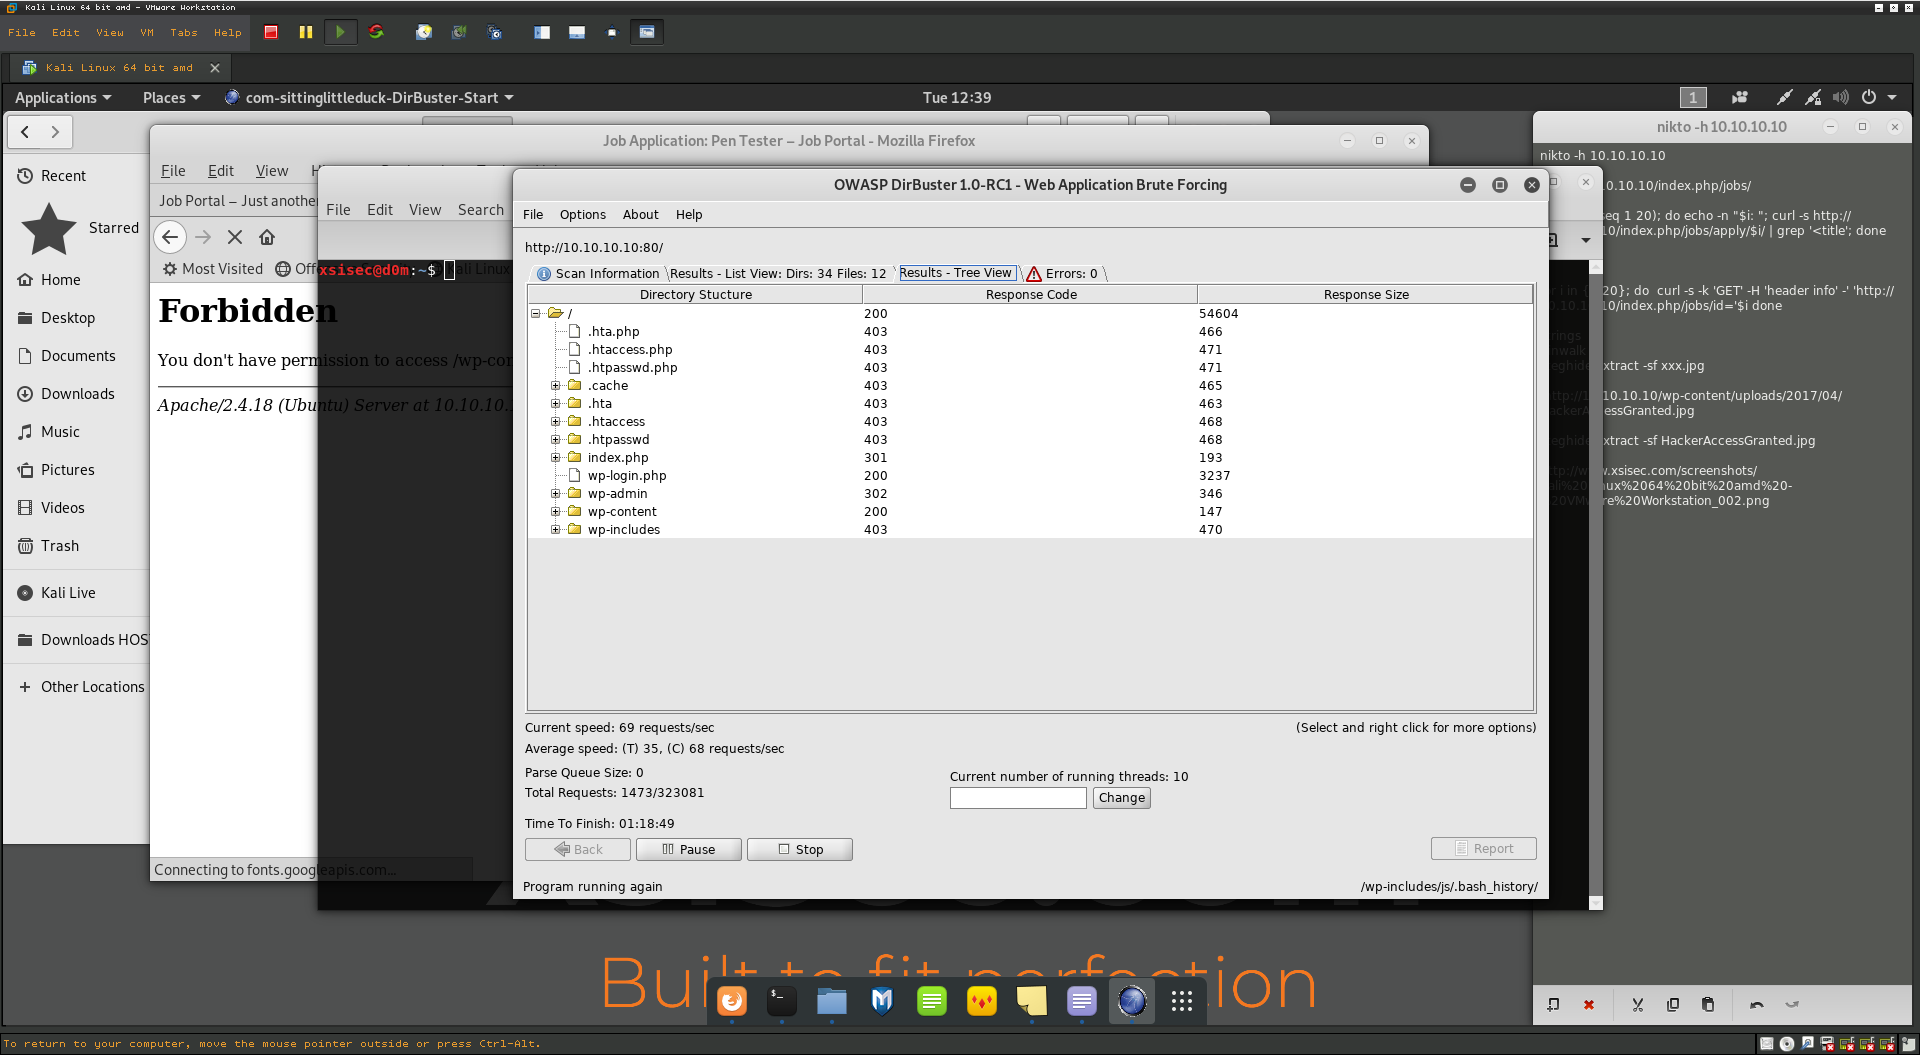This screenshot has width=1920, height=1055.
Task: Sort by the Response Code column header
Action: pyautogui.click(x=1031, y=294)
